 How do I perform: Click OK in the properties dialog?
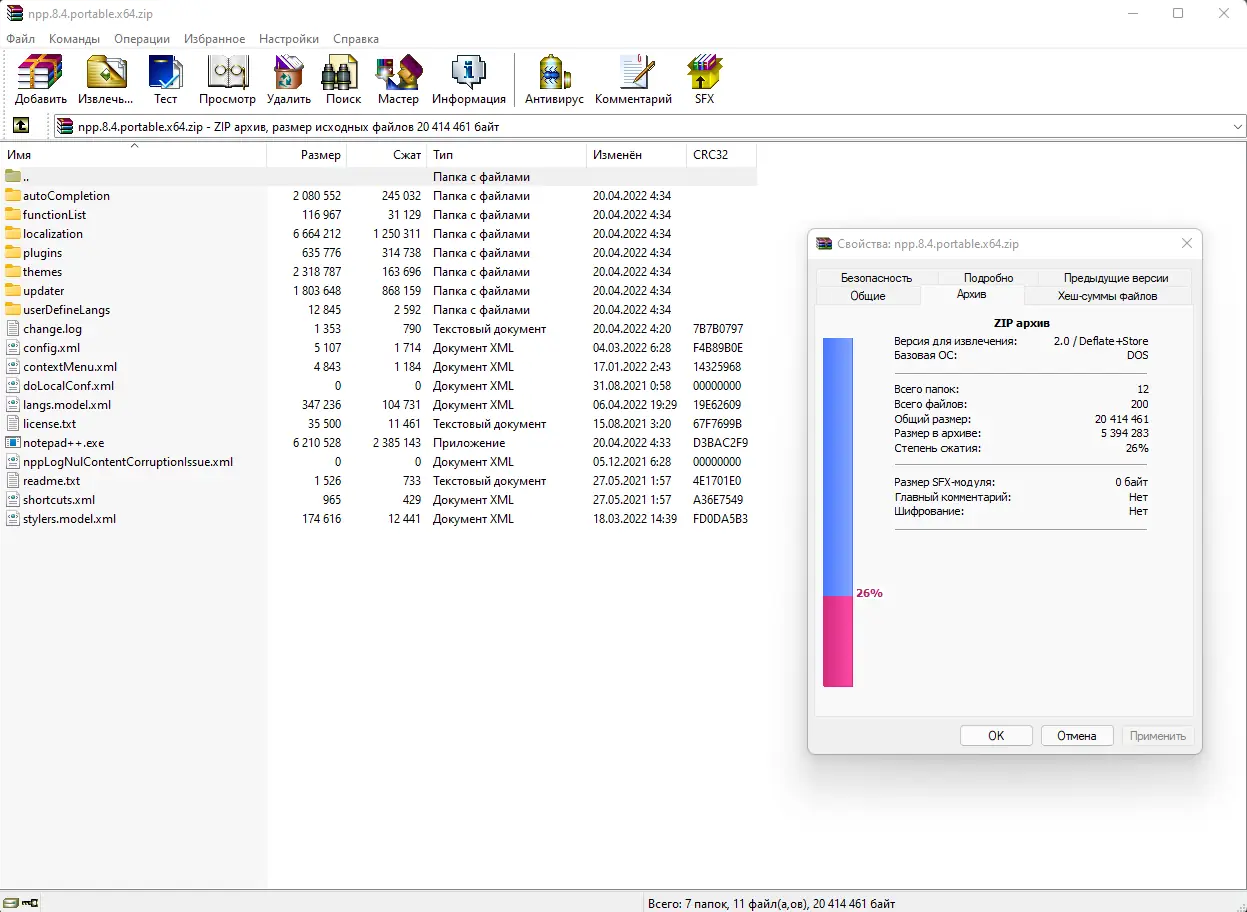pos(996,735)
